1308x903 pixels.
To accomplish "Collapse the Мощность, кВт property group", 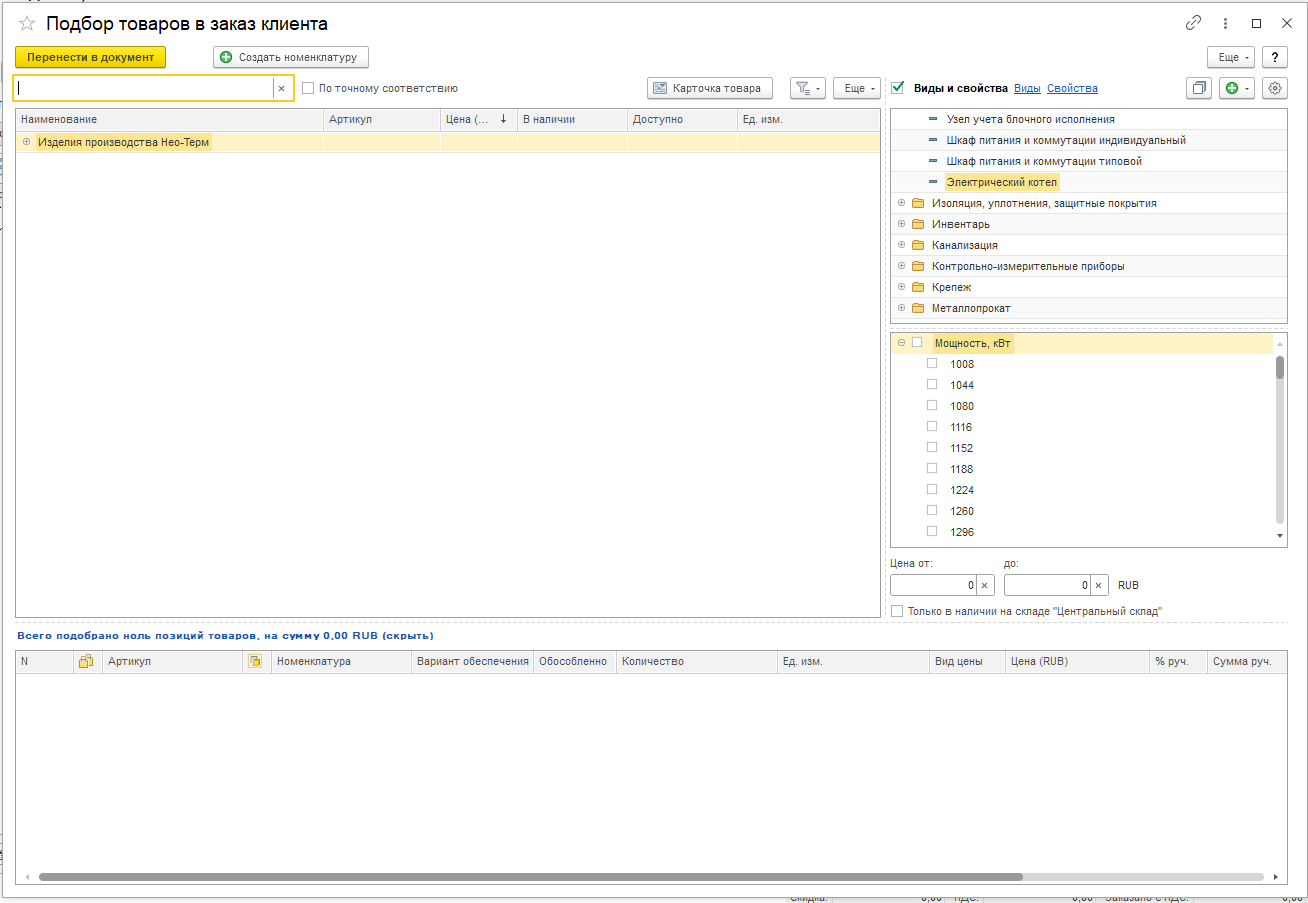I will click(x=901, y=342).
